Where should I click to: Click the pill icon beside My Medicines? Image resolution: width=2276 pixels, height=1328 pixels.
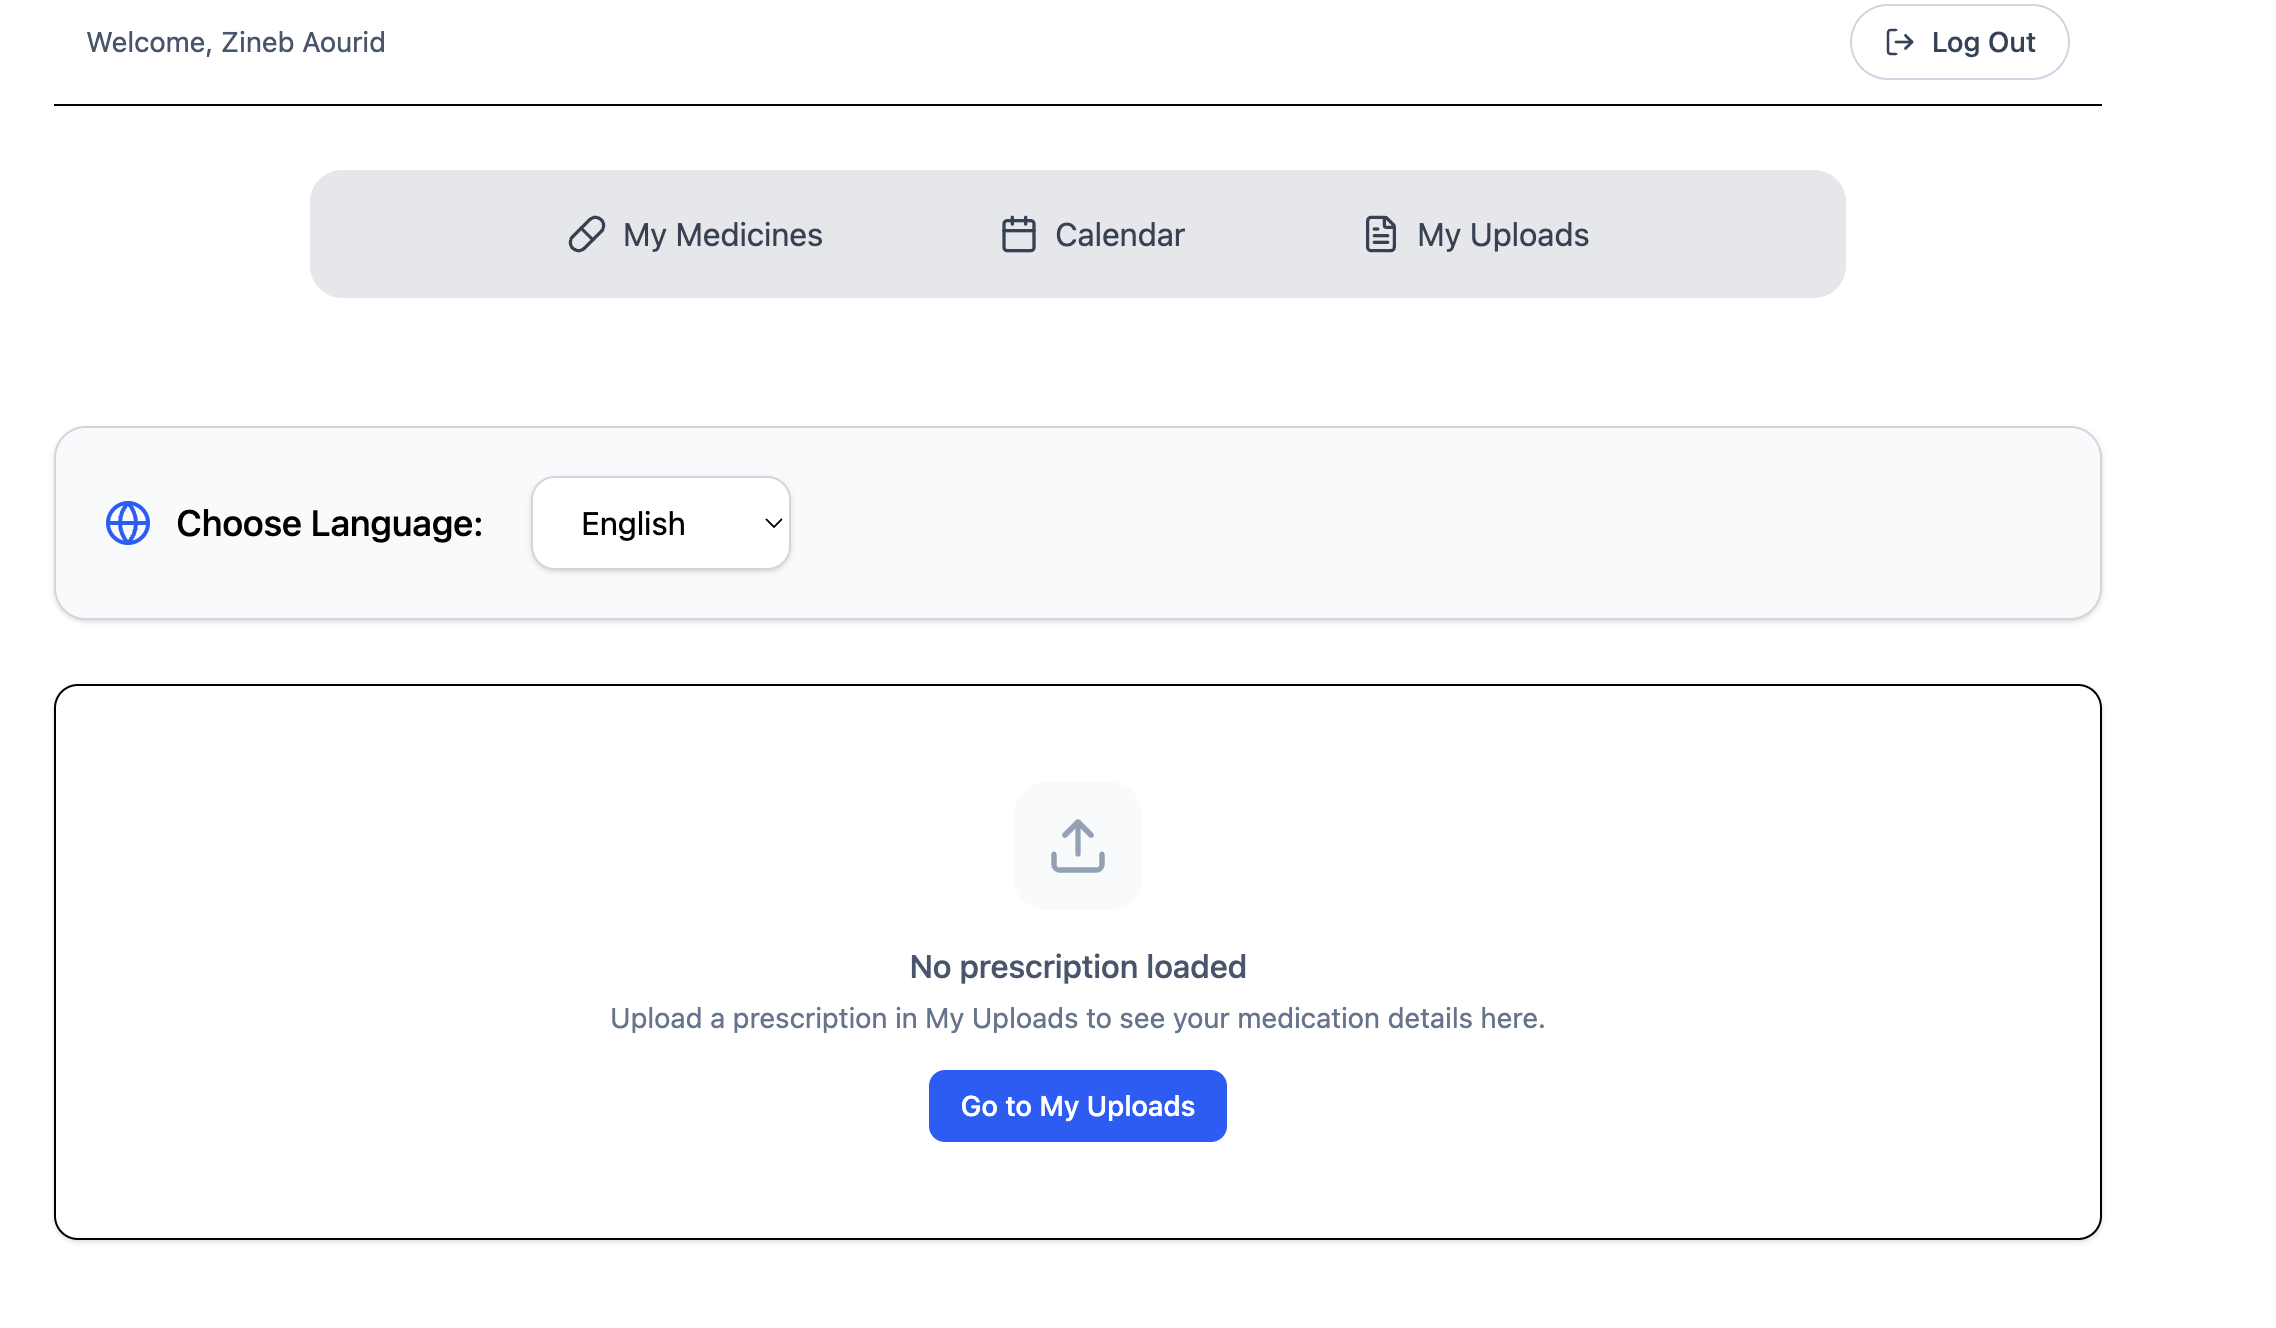tap(587, 234)
